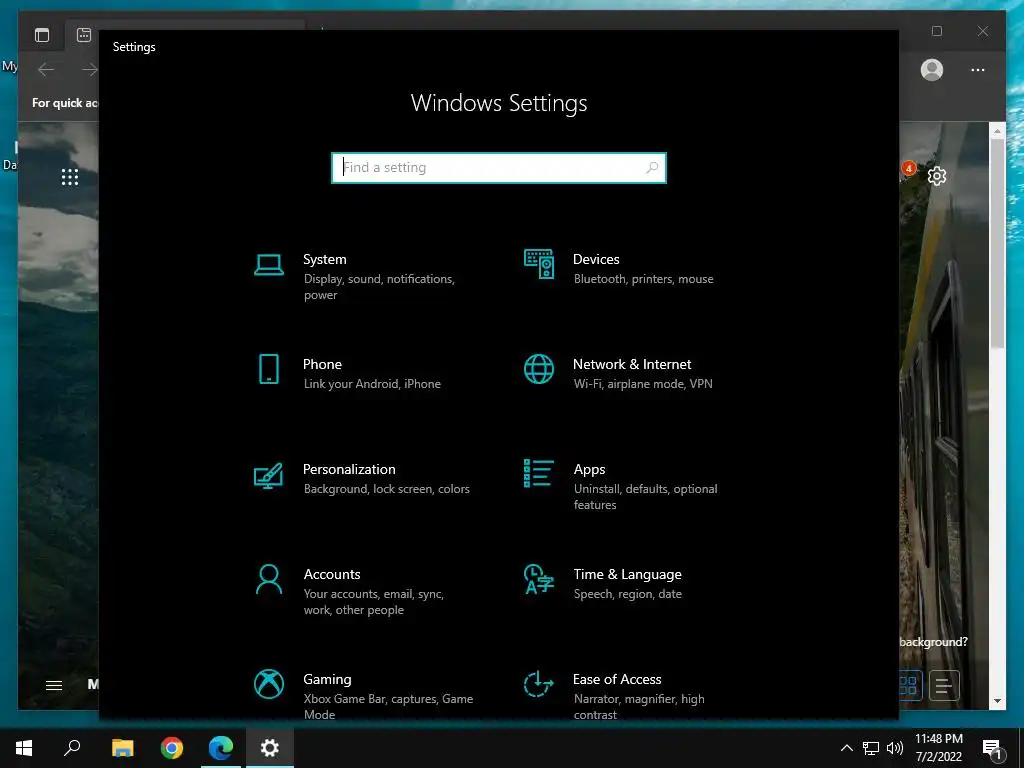The width and height of the screenshot is (1024, 768).
Task: Click the Personalization category title
Action: (x=349, y=470)
